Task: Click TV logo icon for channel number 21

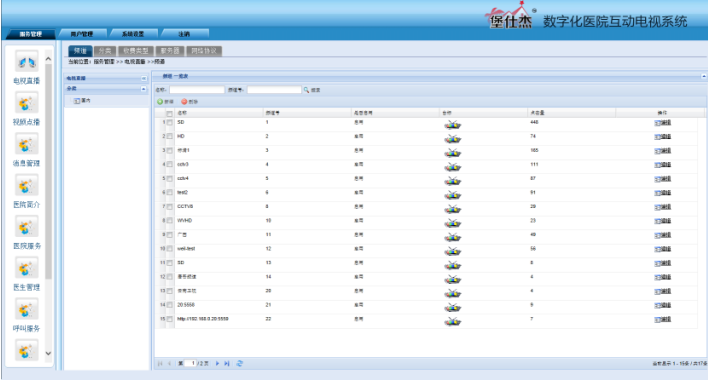Action: pos(452,307)
